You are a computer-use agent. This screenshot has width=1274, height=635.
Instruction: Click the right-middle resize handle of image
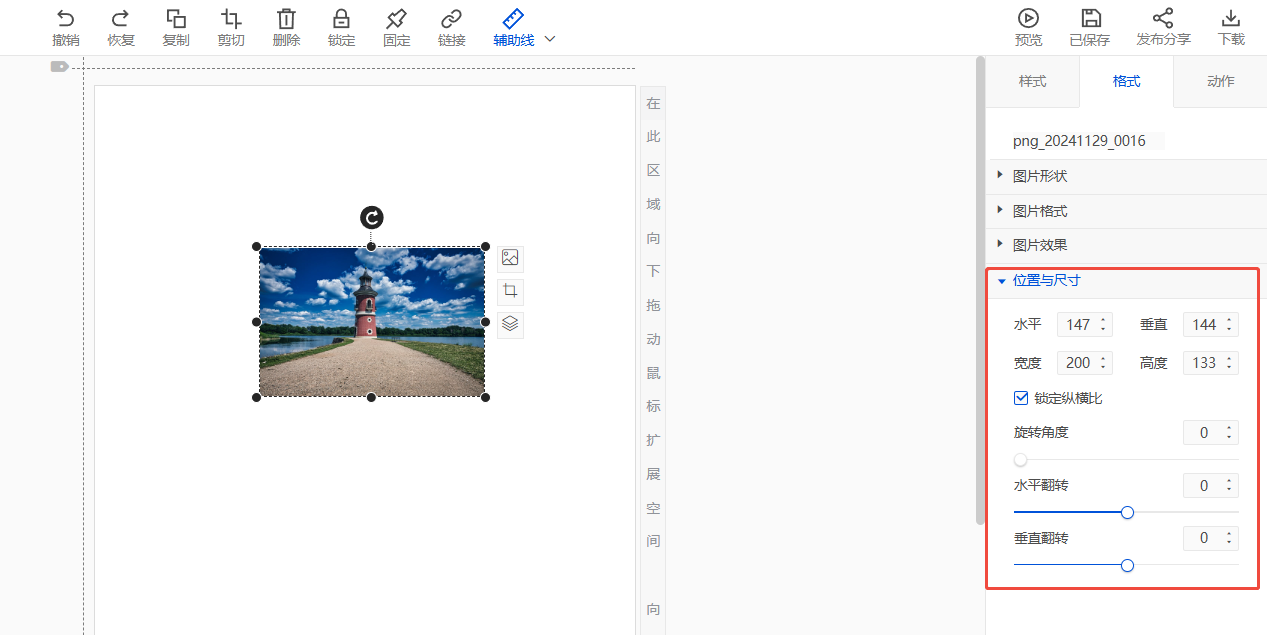point(486,322)
